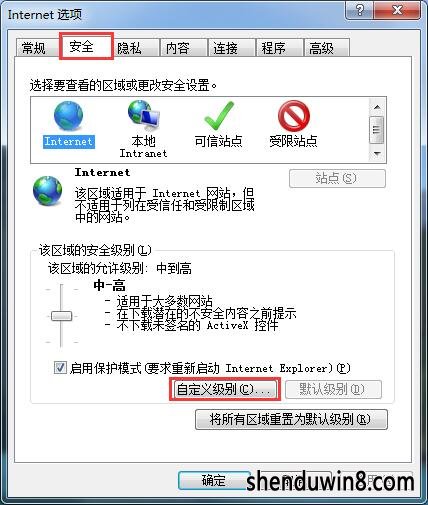
Task: Switch to the 常规 tab
Action: pos(34,48)
